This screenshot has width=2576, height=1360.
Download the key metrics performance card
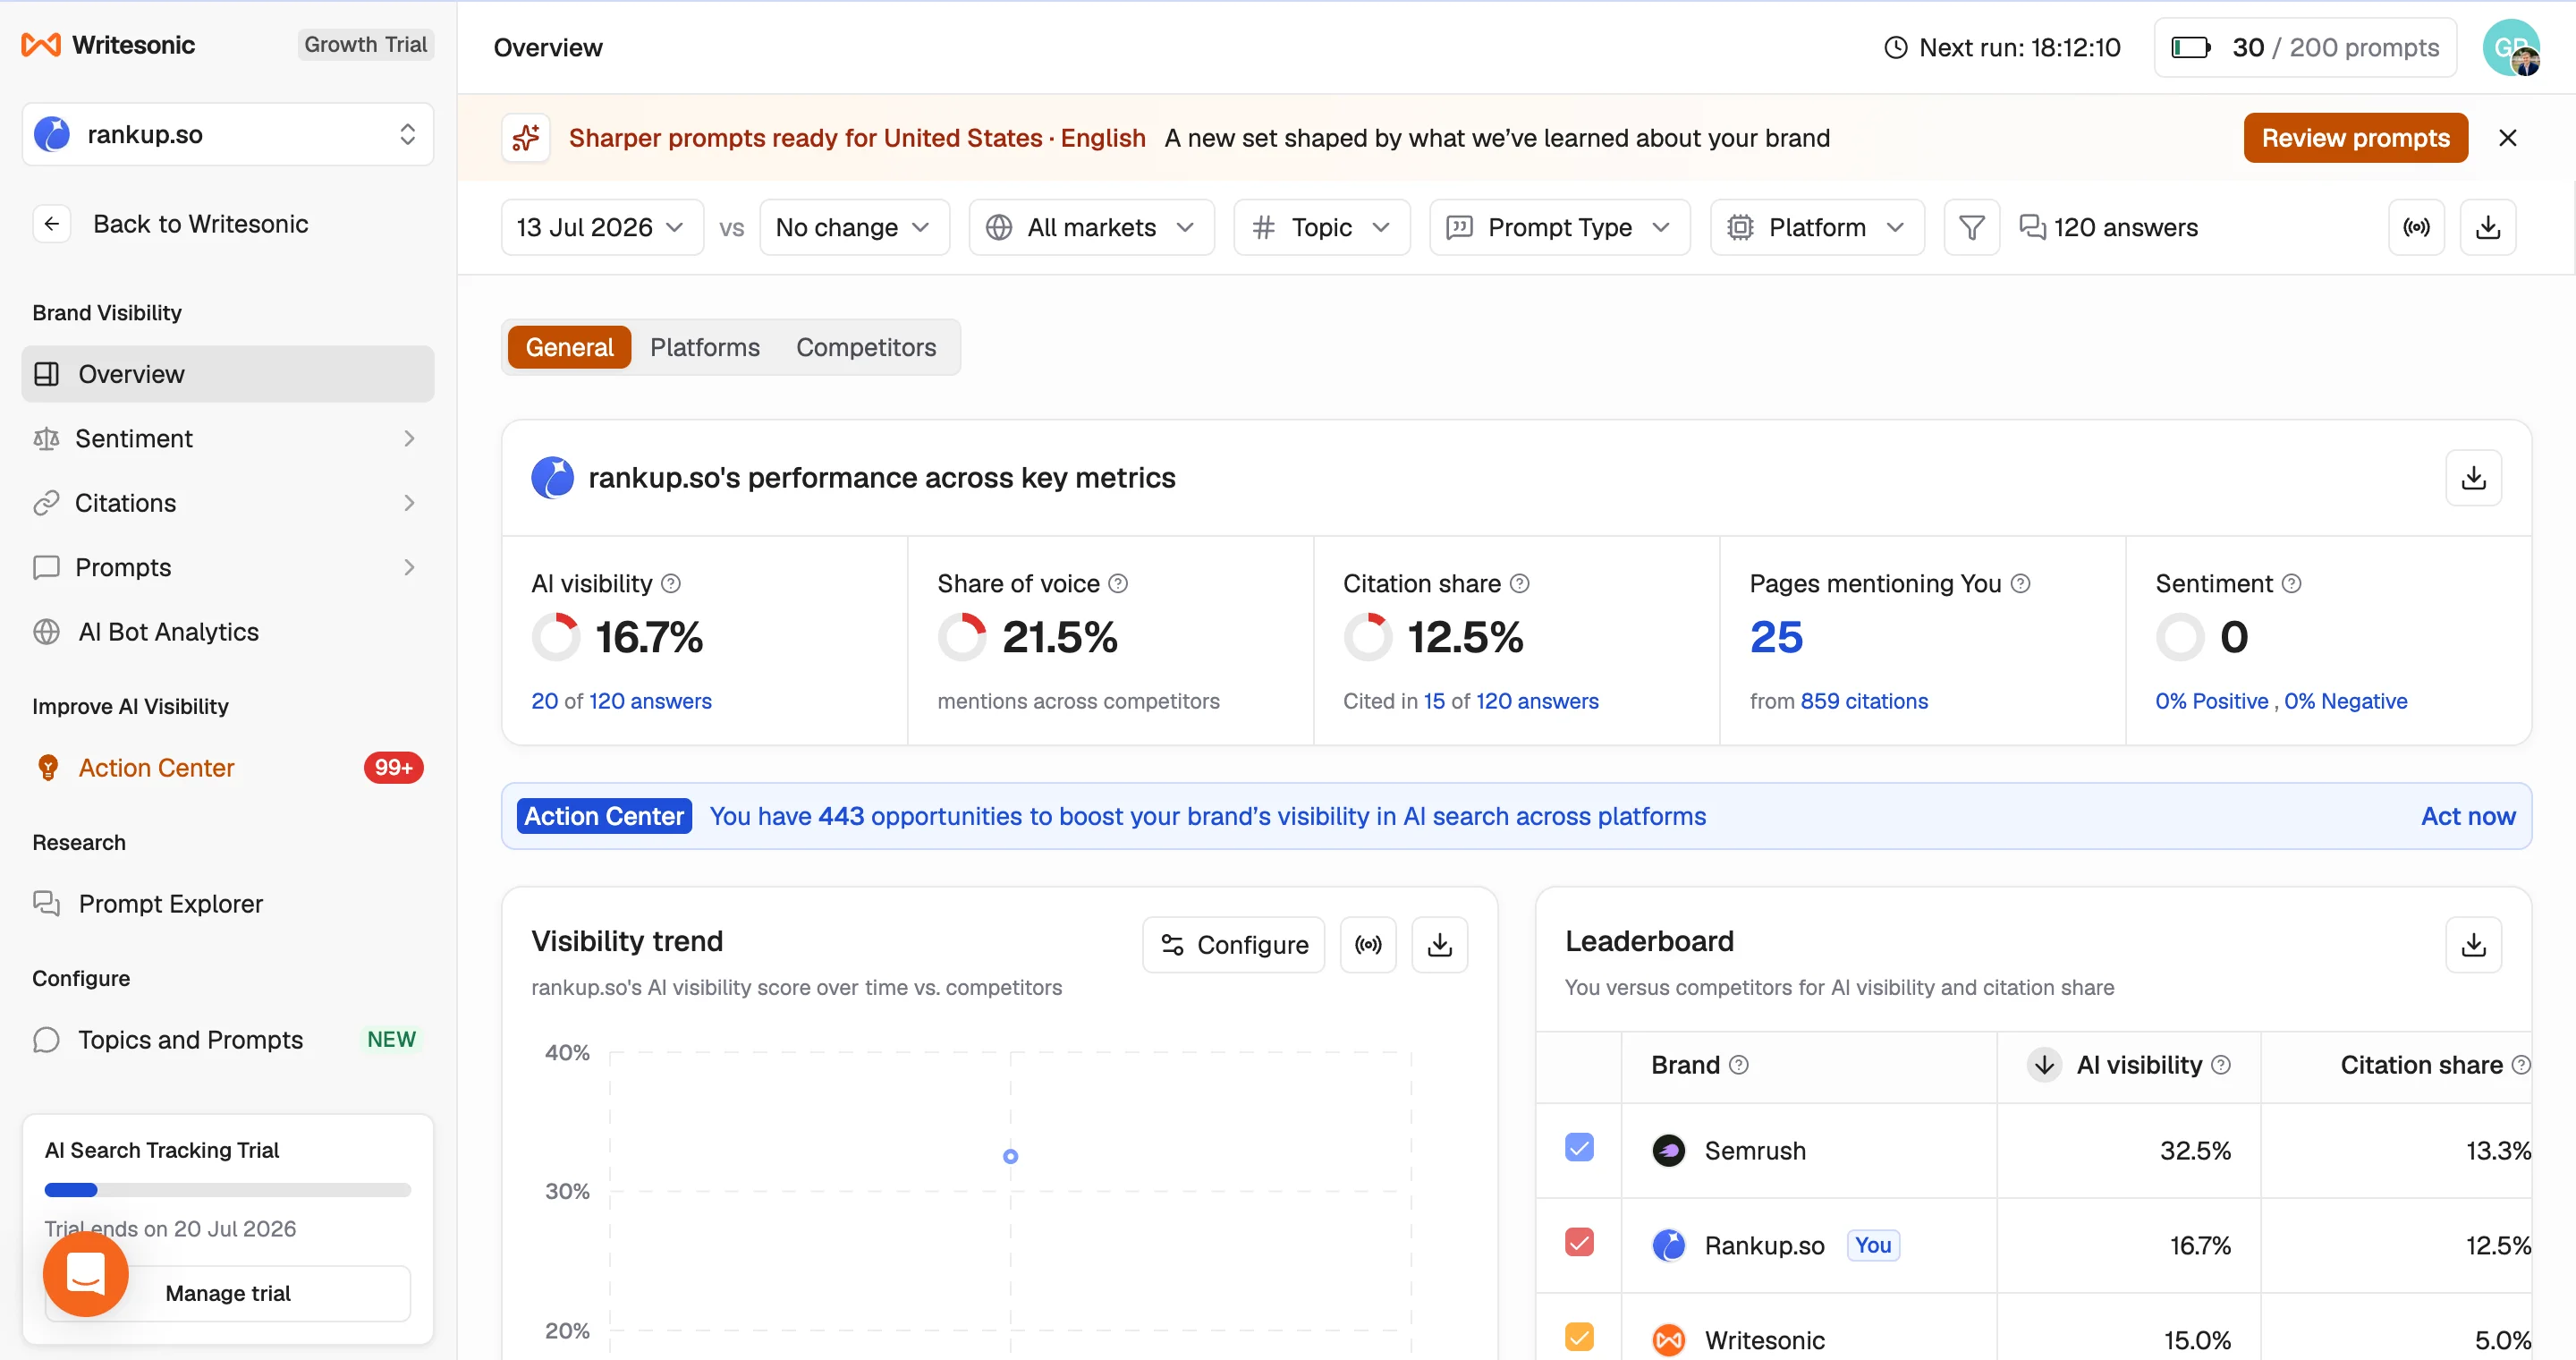coord(2474,478)
